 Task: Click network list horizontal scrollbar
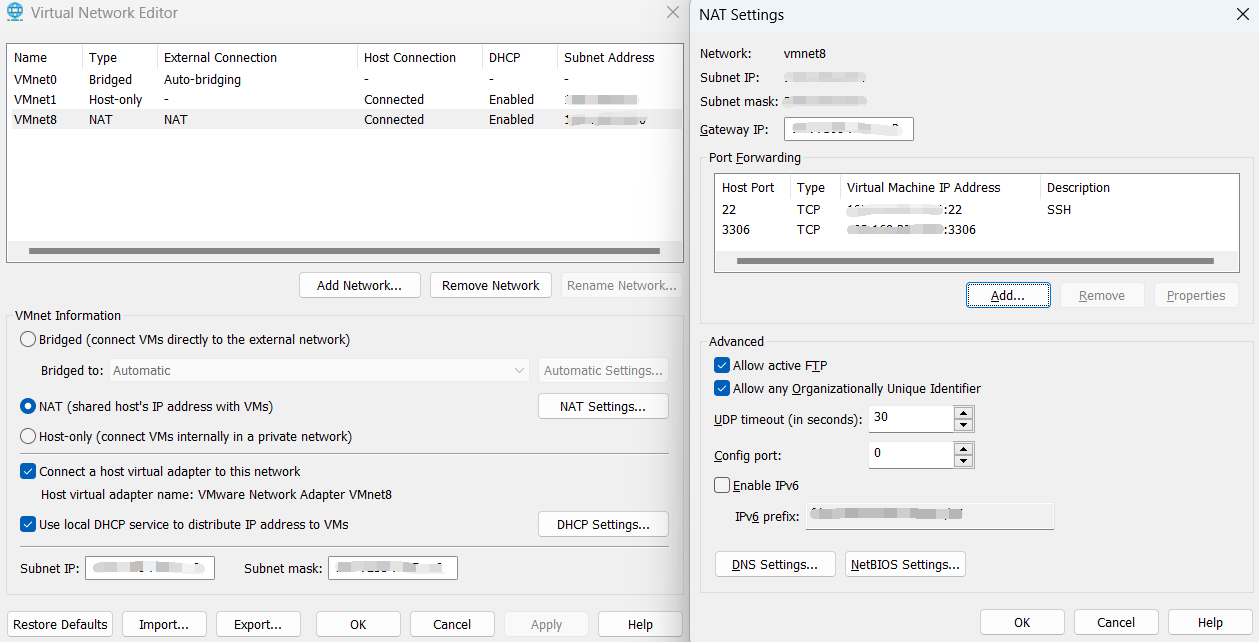pyautogui.click(x=345, y=251)
